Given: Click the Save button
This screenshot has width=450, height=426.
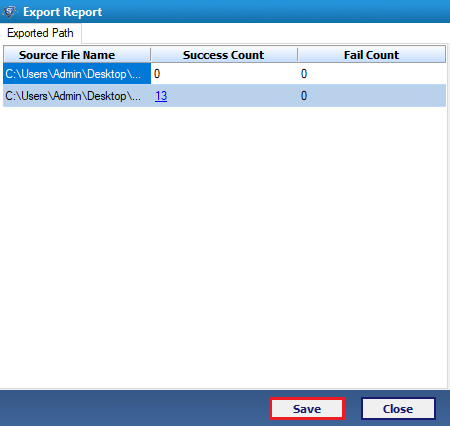Looking at the screenshot, I should (307, 409).
